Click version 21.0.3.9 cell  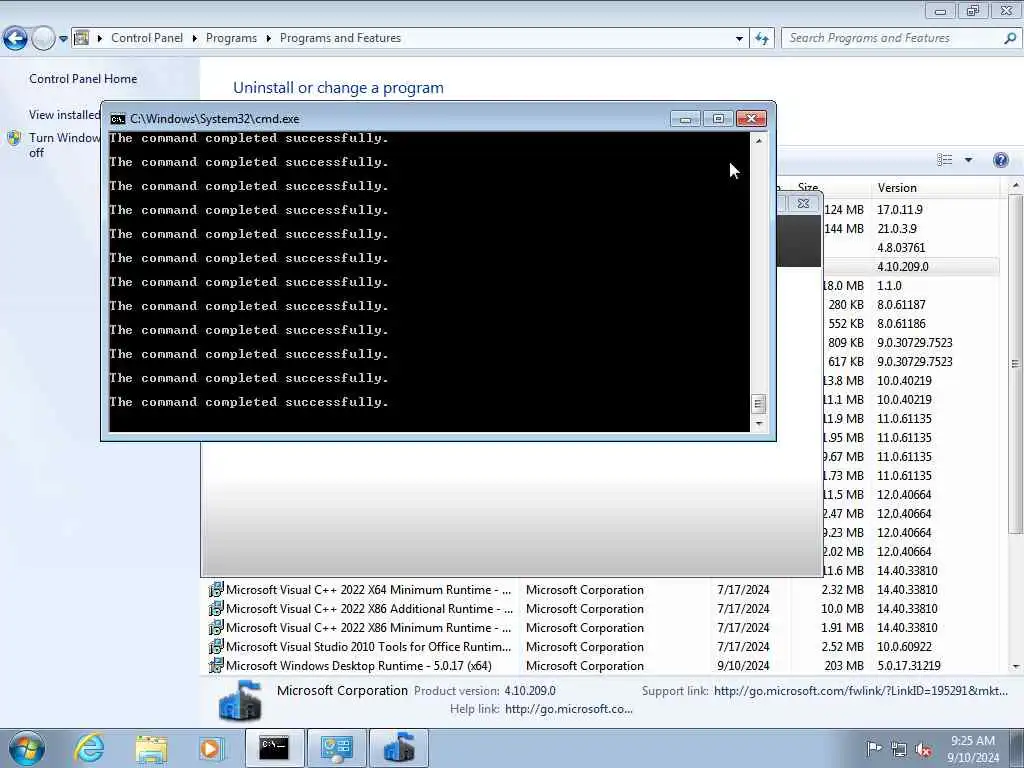click(x=897, y=229)
